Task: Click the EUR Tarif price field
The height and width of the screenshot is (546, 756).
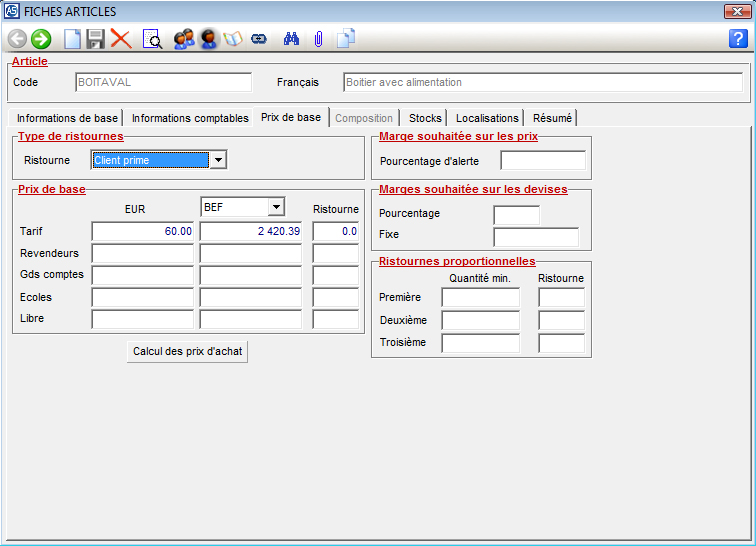Action: pyautogui.click(x=142, y=231)
